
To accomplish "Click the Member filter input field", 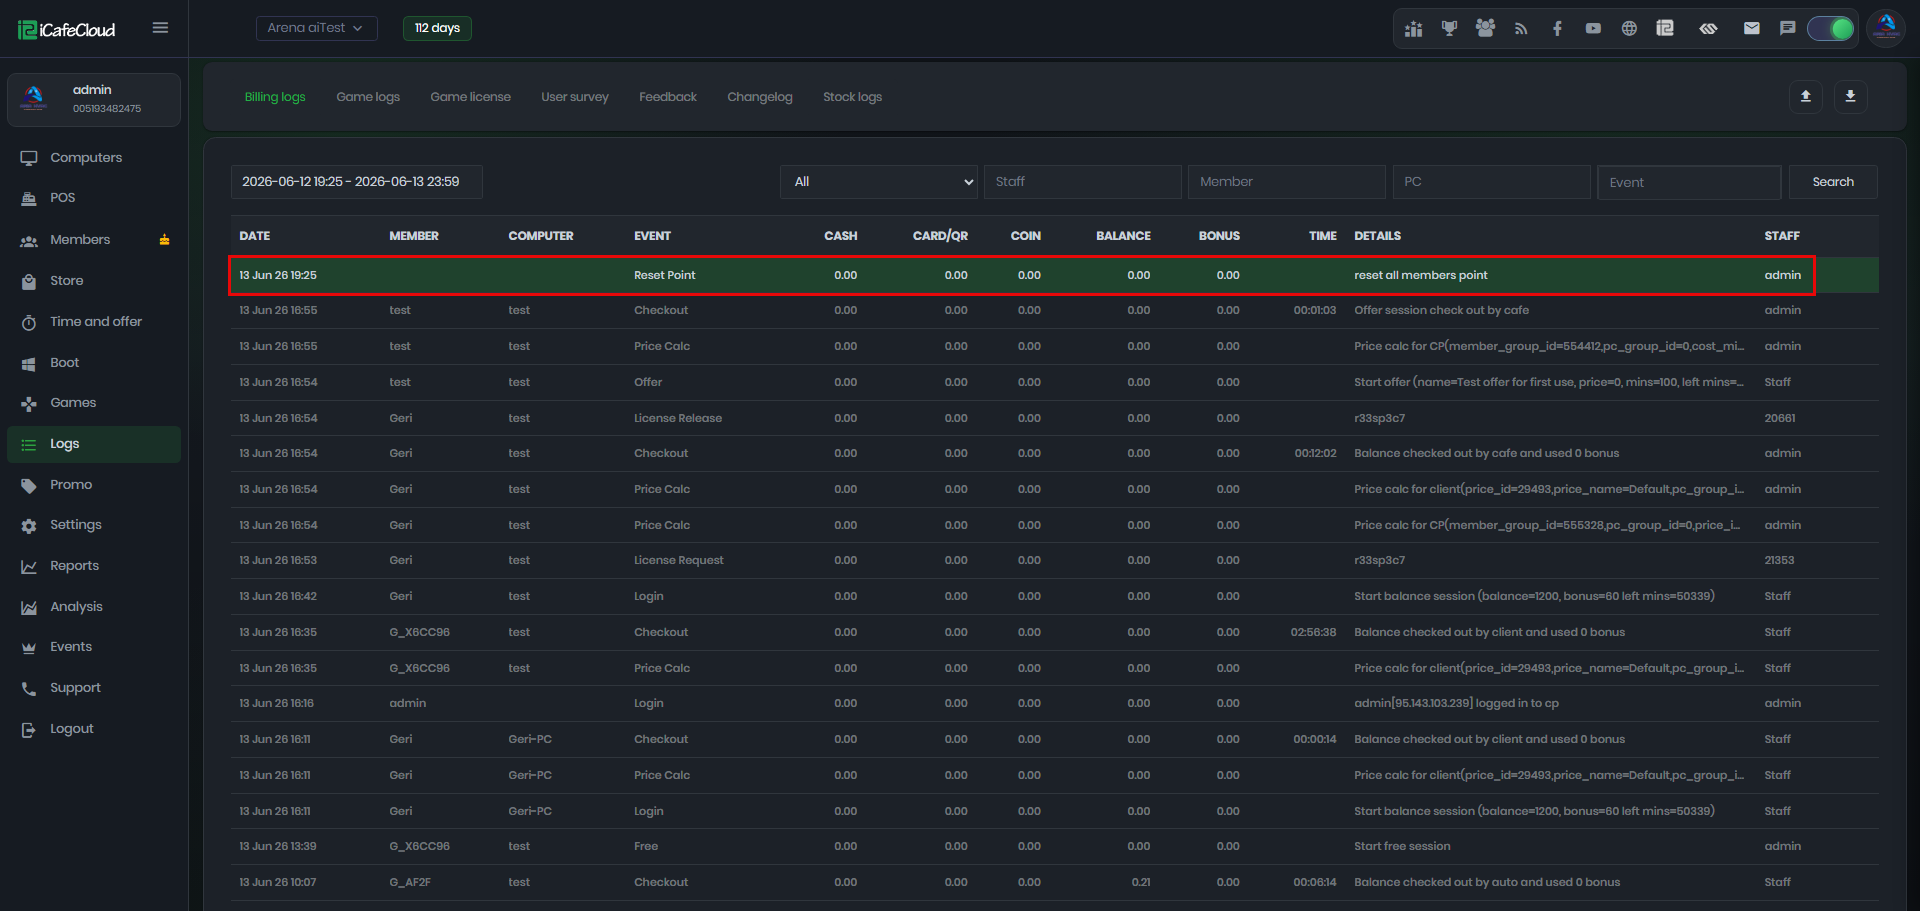I will click(1286, 182).
